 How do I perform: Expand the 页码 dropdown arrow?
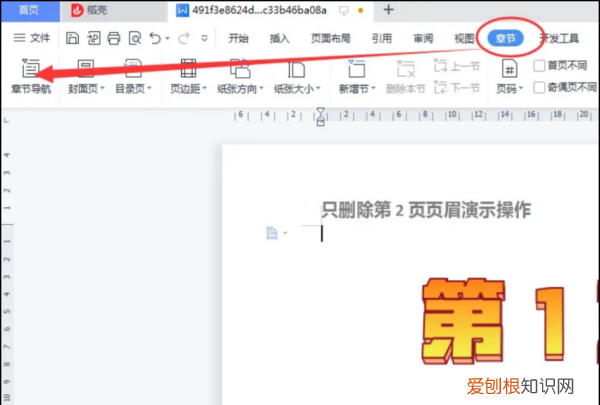521,88
